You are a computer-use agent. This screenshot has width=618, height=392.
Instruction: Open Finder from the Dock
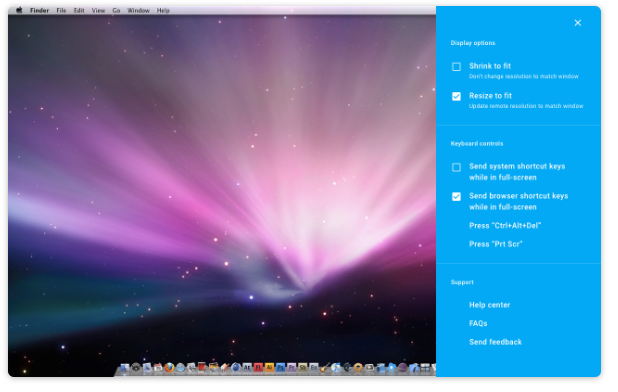coord(125,368)
